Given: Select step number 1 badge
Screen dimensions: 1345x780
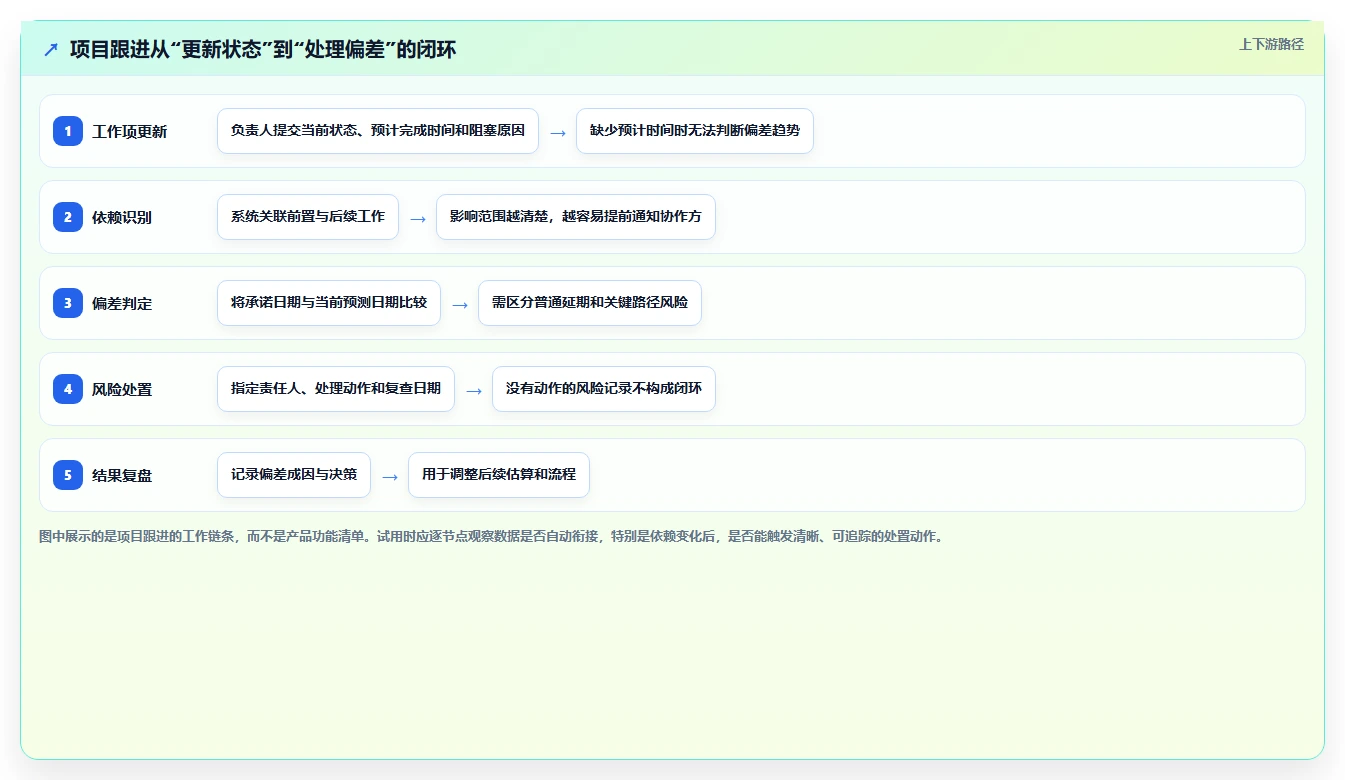Looking at the screenshot, I should 68,131.
